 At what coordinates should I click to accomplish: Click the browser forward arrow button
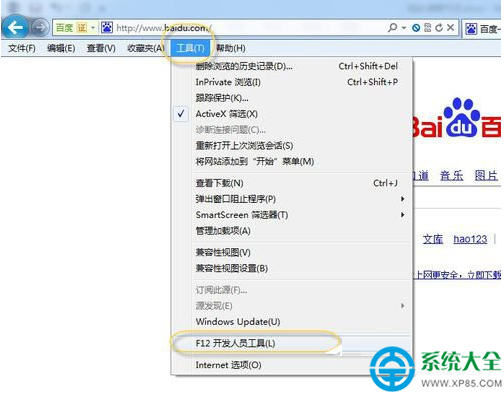click(x=40, y=27)
